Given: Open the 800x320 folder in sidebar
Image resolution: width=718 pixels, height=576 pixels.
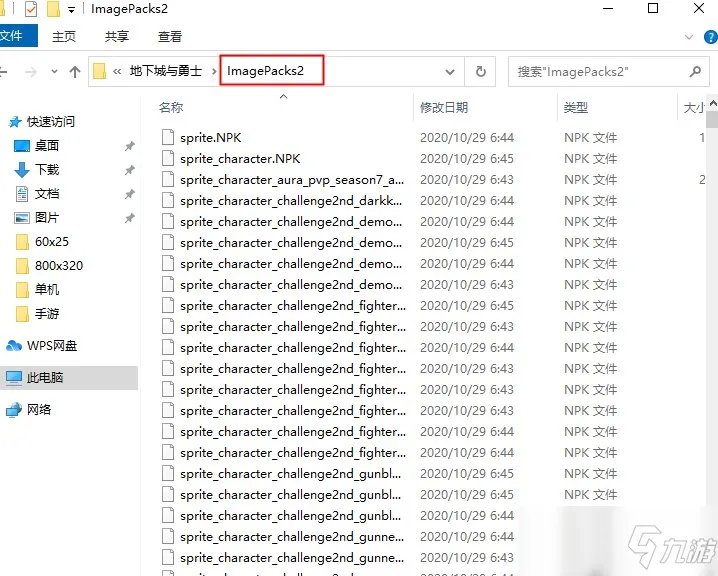Looking at the screenshot, I should pyautogui.click(x=59, y=266).
